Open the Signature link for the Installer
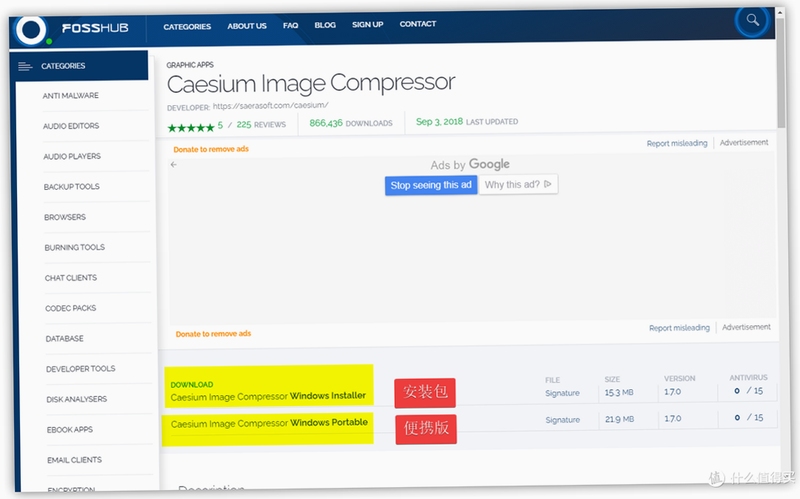This screenshot has width=800, height=499. (x=562, y=393)
